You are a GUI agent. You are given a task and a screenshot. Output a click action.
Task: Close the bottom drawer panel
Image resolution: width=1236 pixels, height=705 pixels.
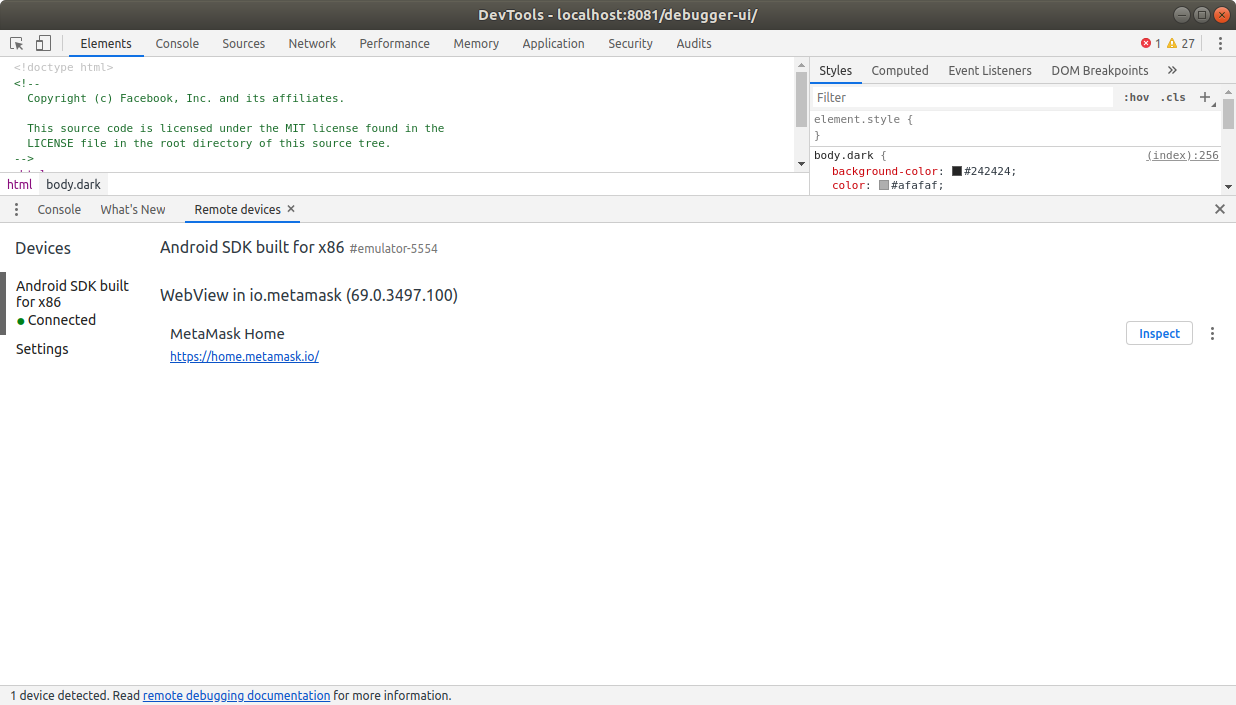(x=1220, y=209)
